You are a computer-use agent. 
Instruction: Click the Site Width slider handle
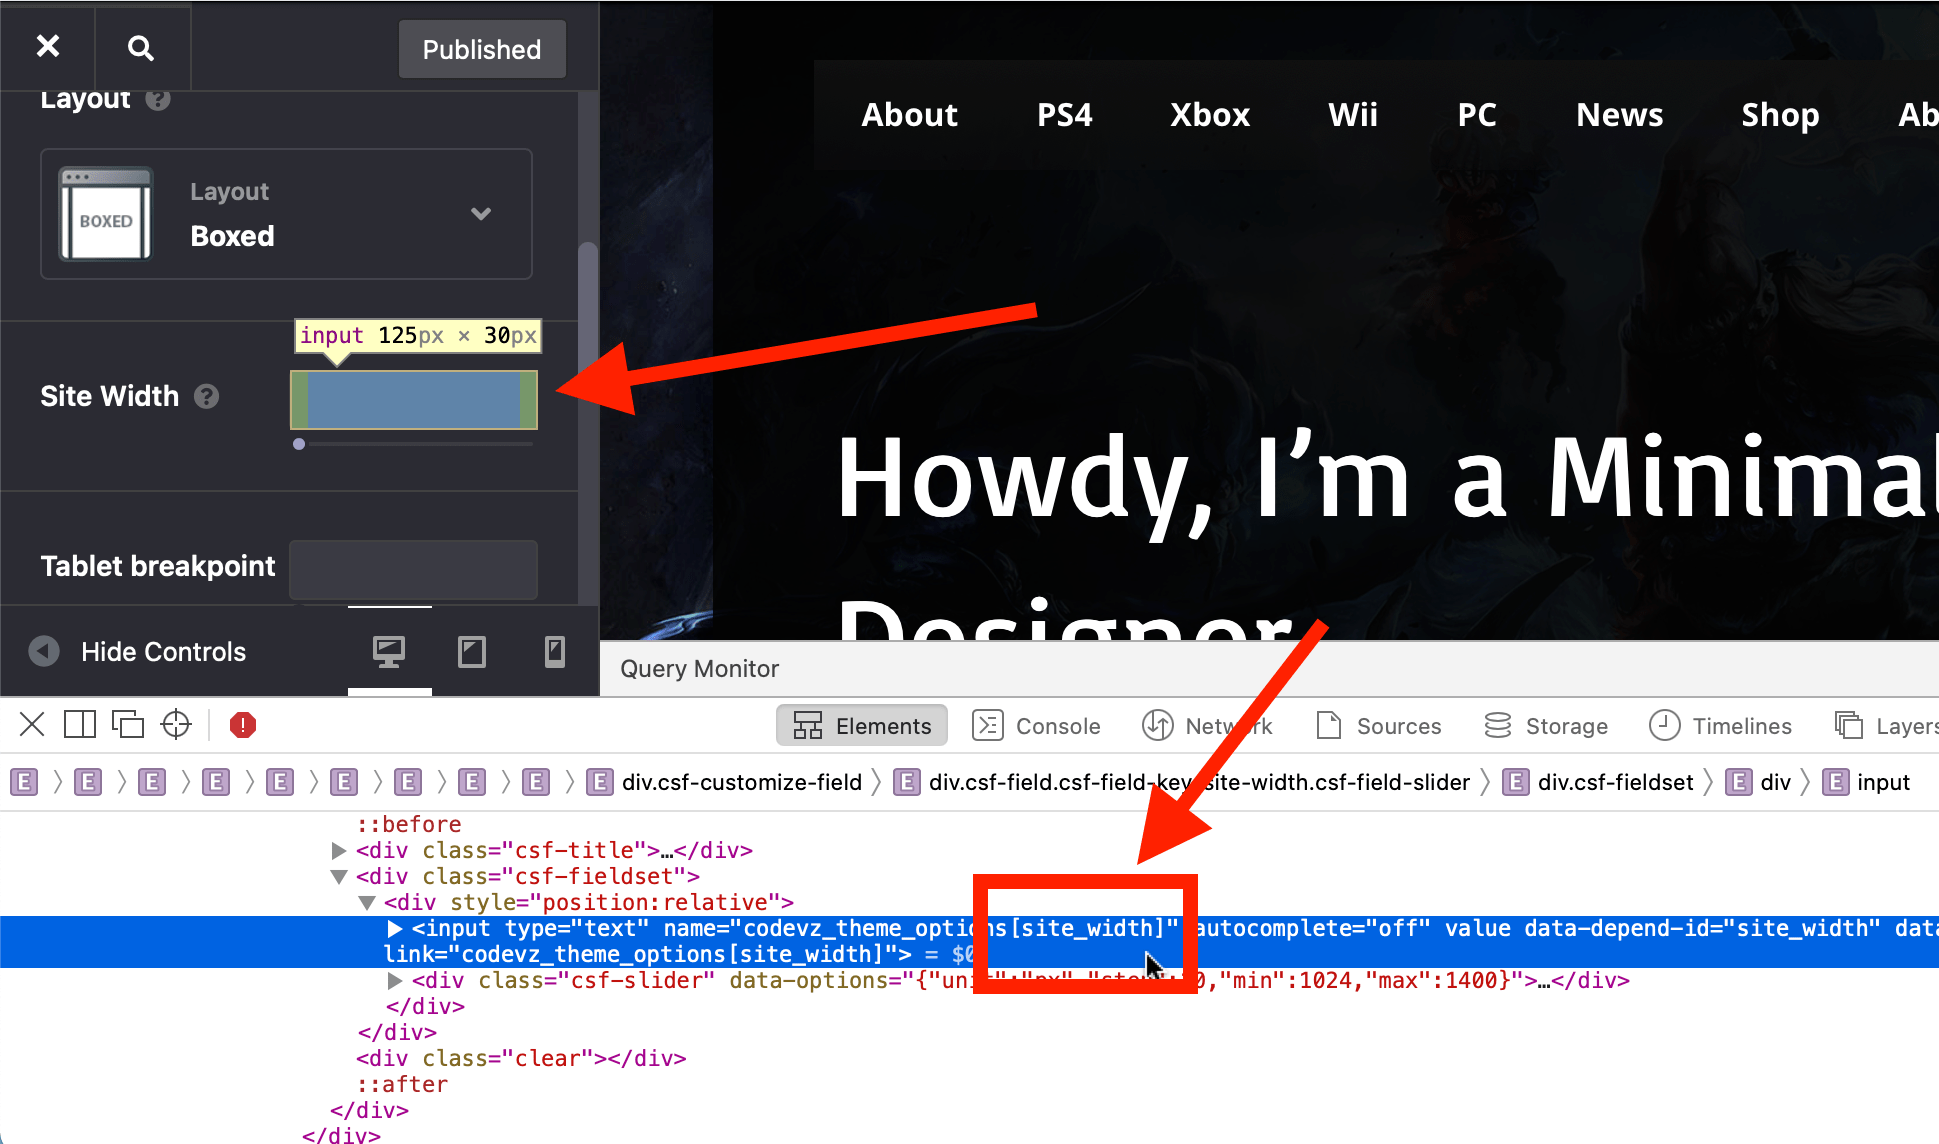[x=299, y=444]
